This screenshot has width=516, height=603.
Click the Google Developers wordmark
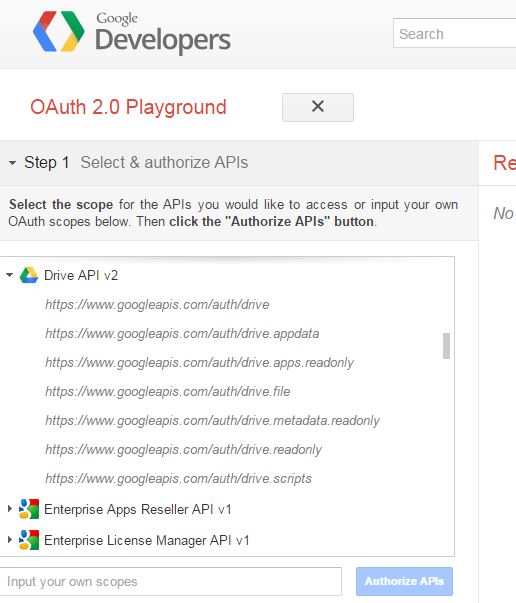pos(163,33)
